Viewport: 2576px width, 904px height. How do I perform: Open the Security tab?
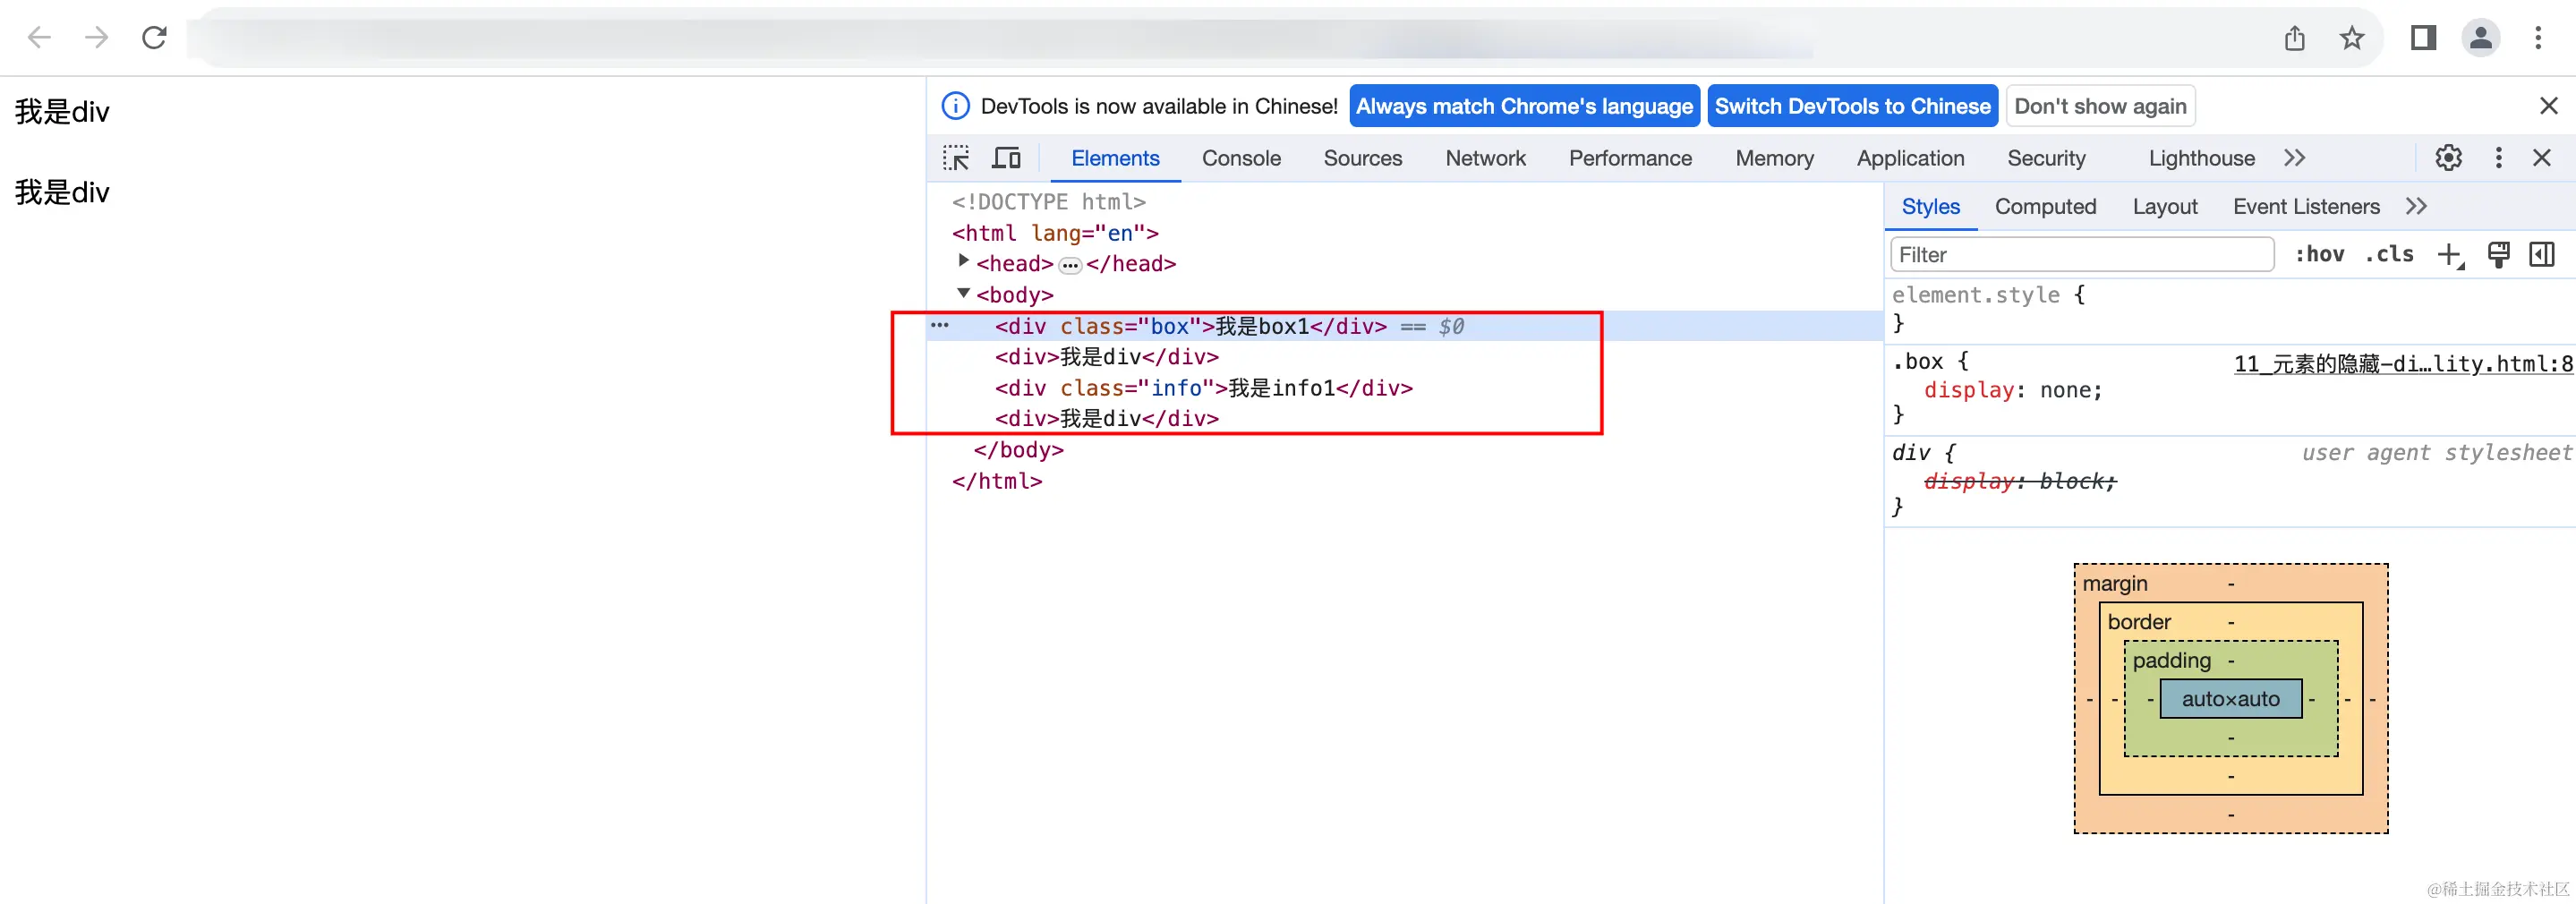(2046, 158)
